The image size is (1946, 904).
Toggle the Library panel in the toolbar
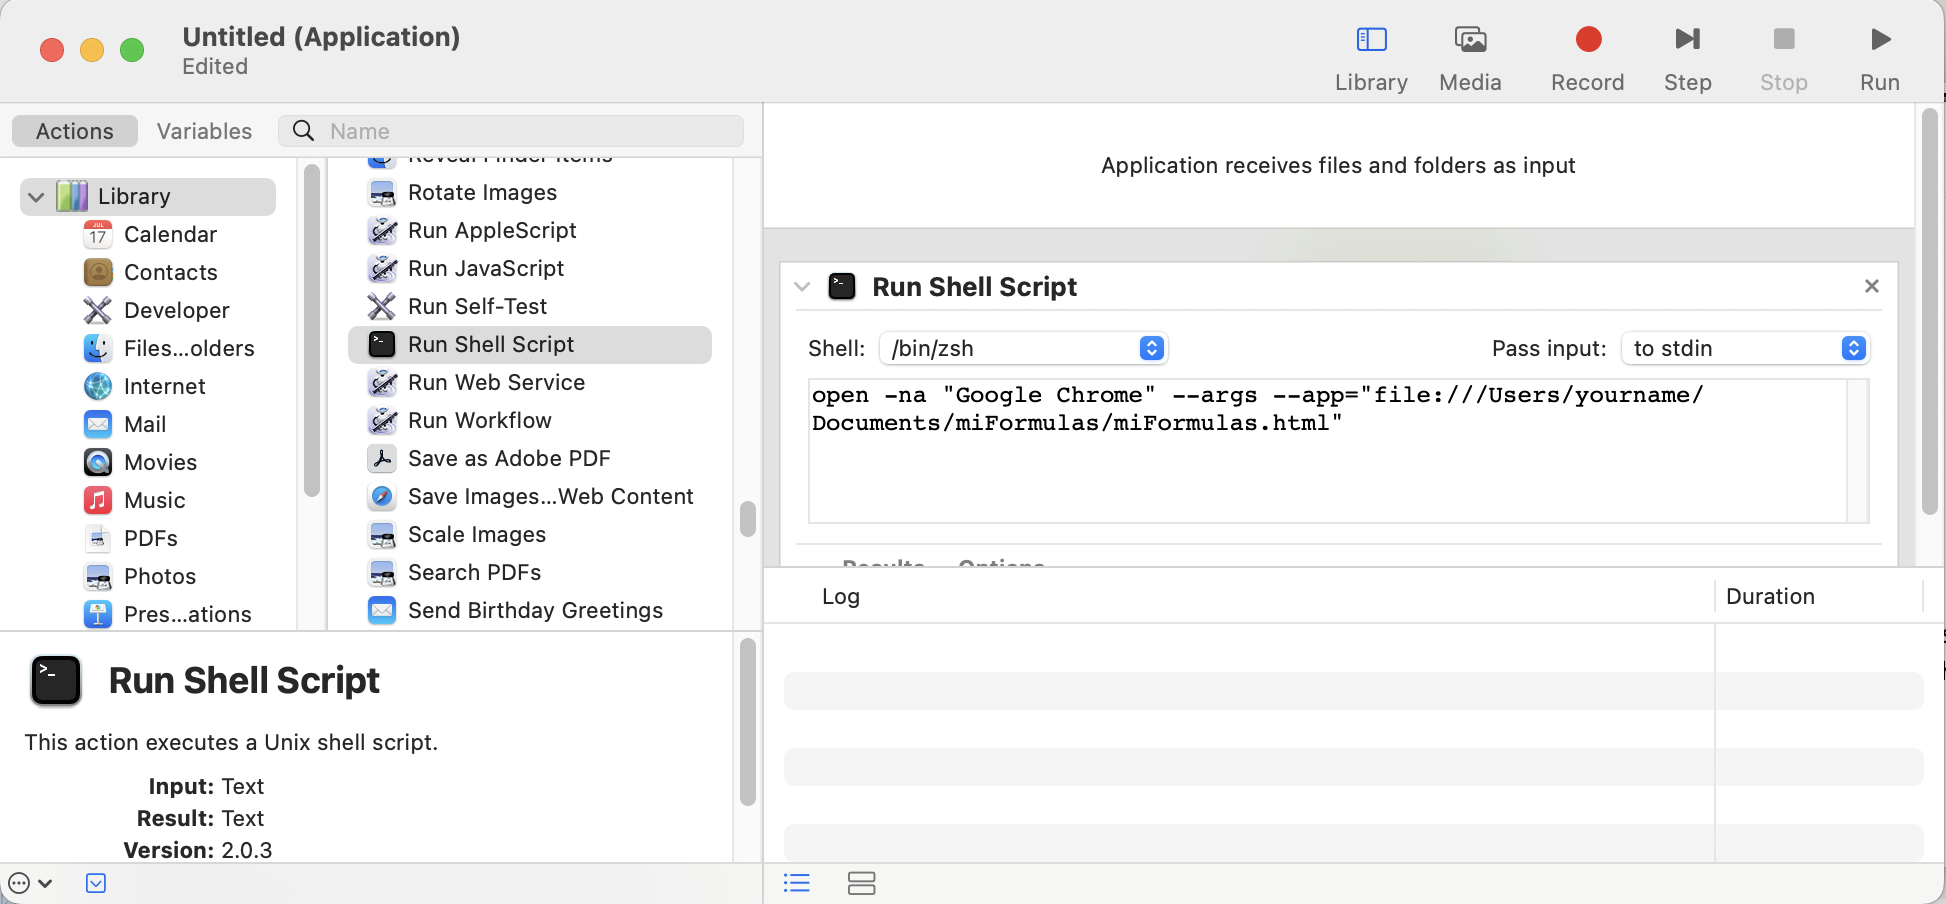point(1371,58)
